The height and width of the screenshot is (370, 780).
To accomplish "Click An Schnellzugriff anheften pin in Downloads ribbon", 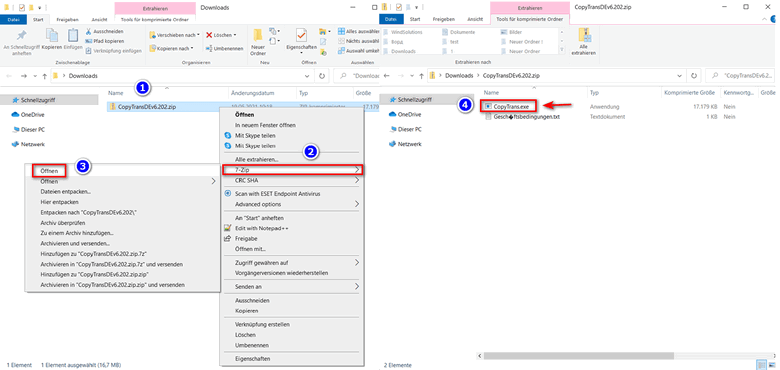I will pos(21,36).
